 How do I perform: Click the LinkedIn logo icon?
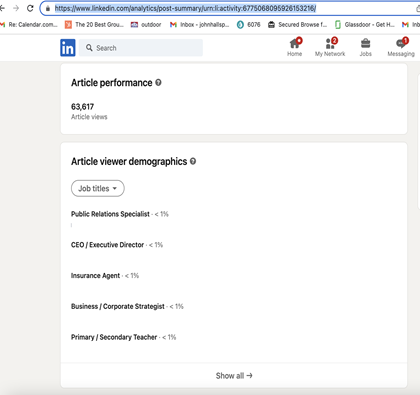(68, 48)
